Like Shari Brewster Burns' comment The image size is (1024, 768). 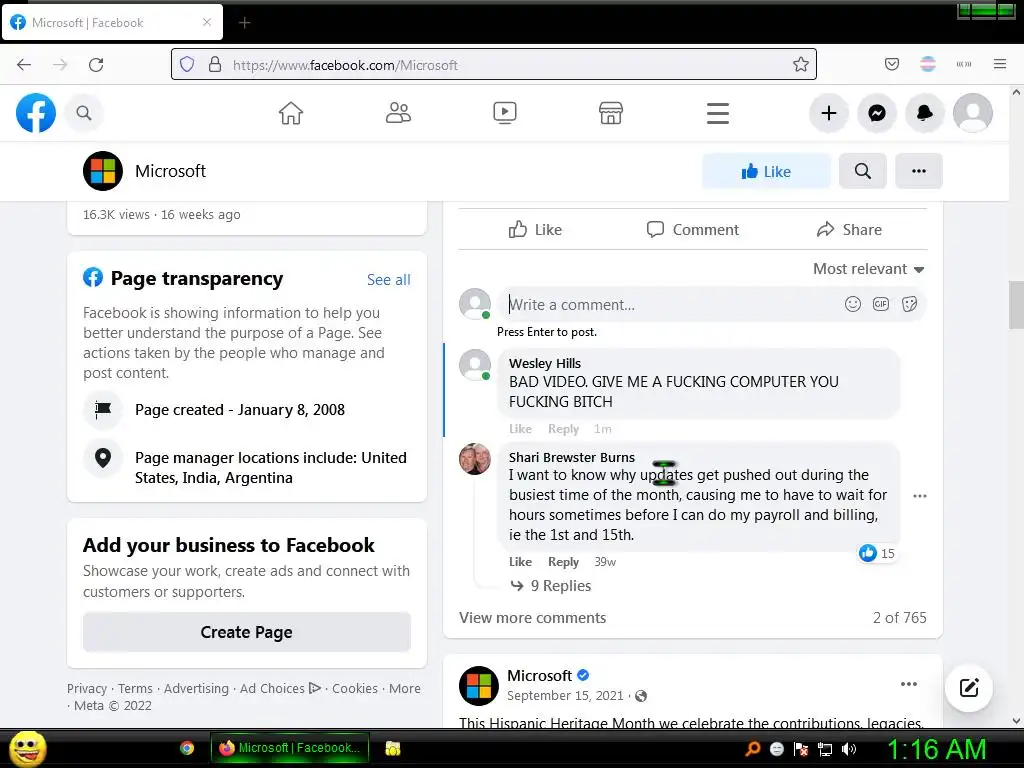click(520, 562)
